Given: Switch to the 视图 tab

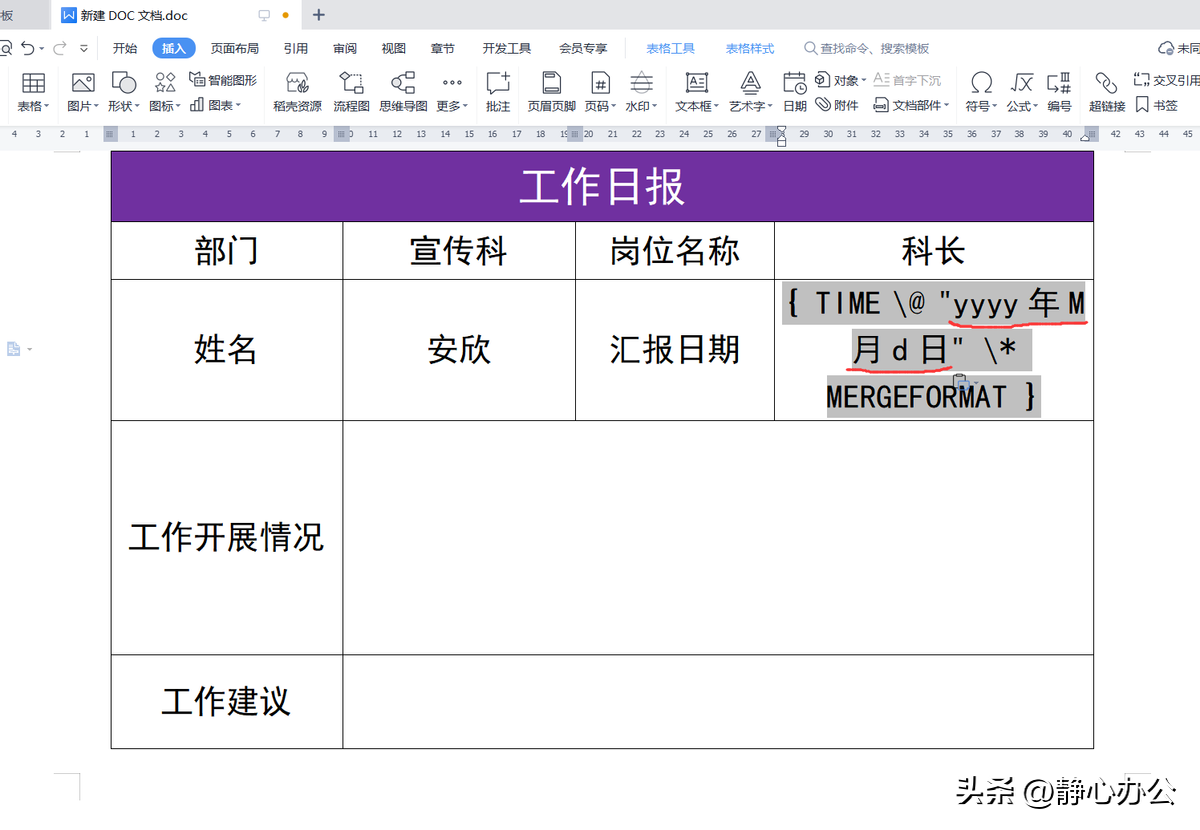Looking at the screenshot, I should 394,48.
